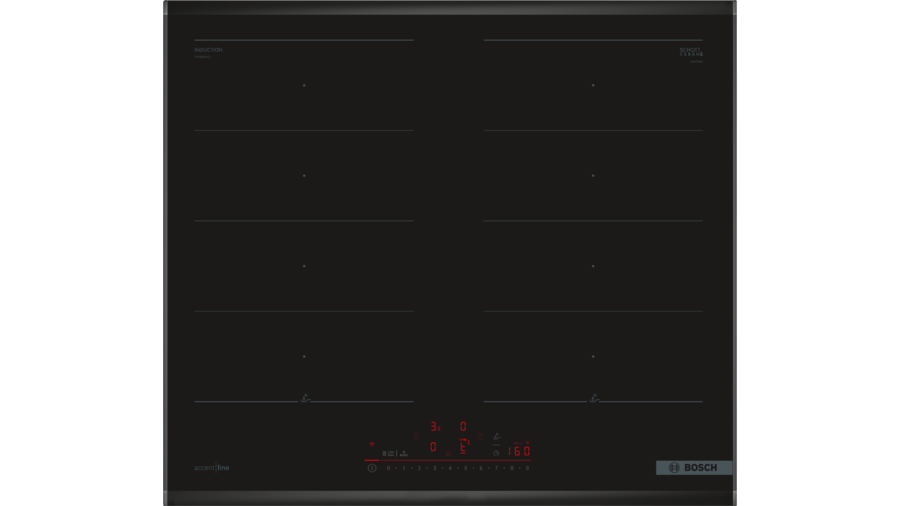
Task: Select the top-right zone display showing 0
Action: [463, 427]
